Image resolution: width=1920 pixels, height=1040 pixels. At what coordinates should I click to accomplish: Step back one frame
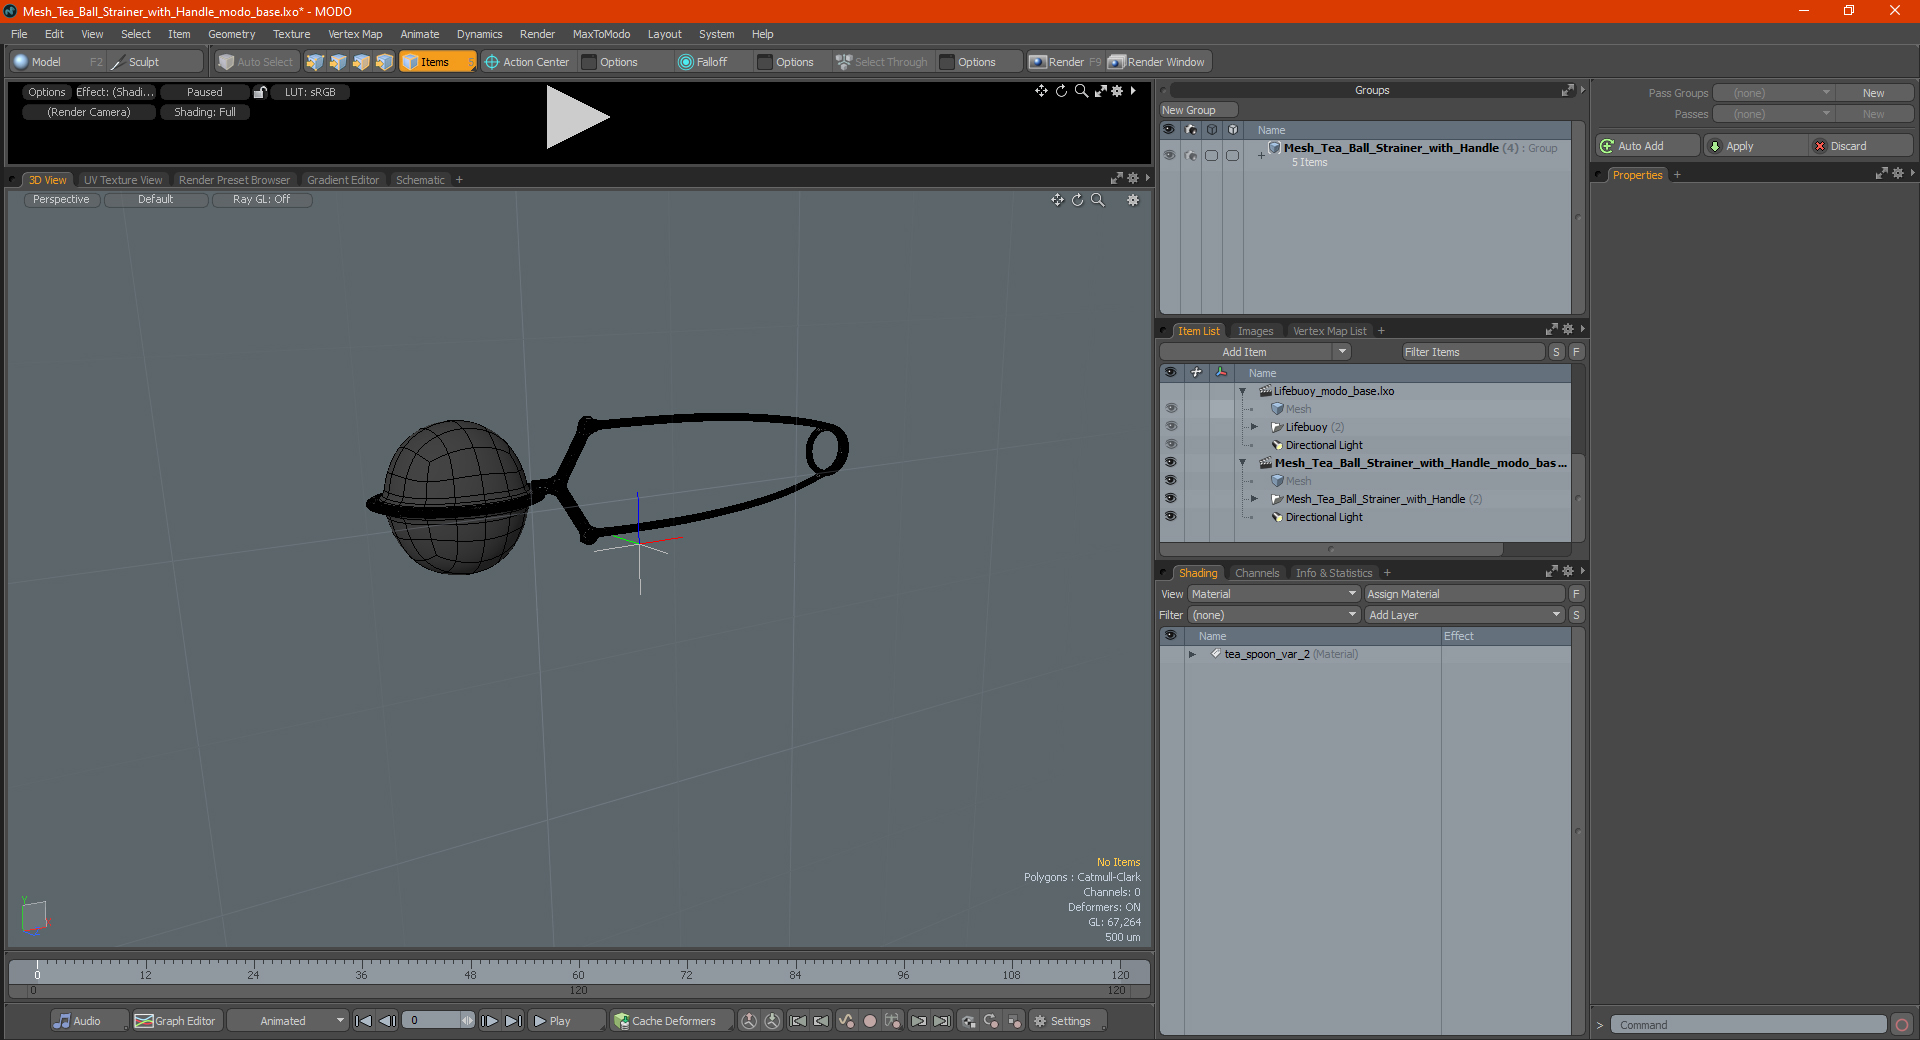click(387, 1021)
